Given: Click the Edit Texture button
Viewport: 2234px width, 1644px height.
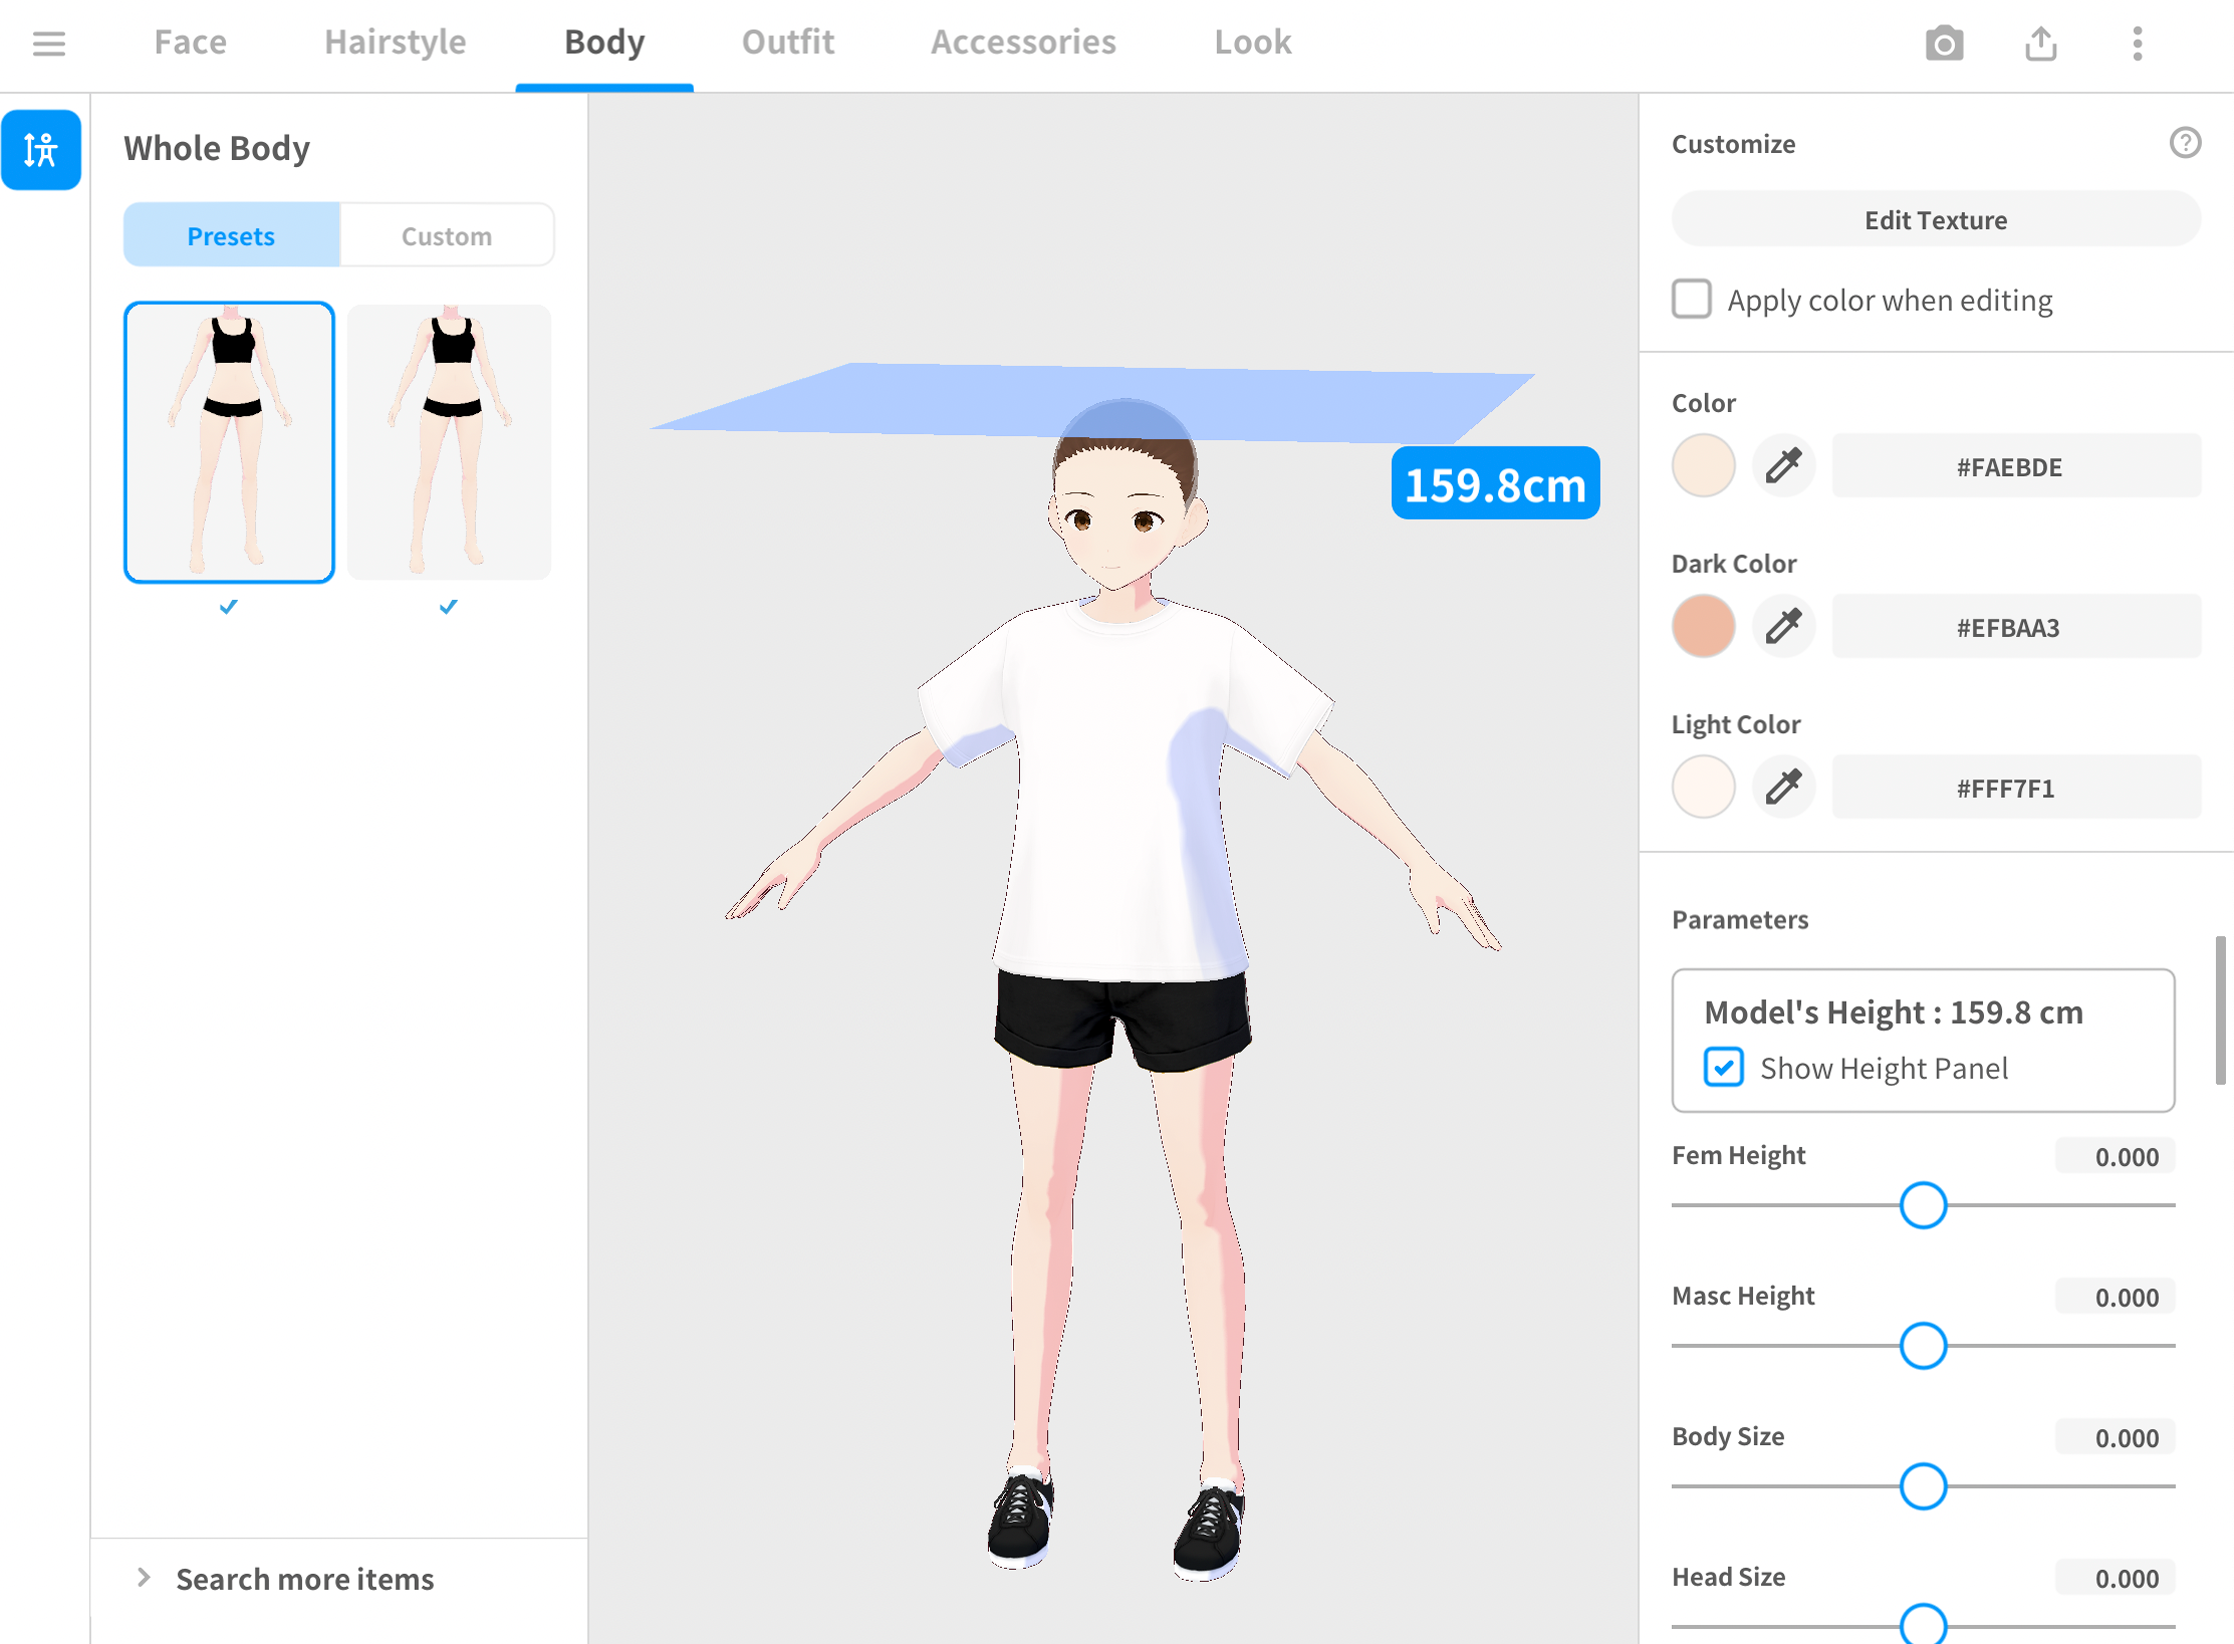Looking at the screenshot, I should point(1934,219).
